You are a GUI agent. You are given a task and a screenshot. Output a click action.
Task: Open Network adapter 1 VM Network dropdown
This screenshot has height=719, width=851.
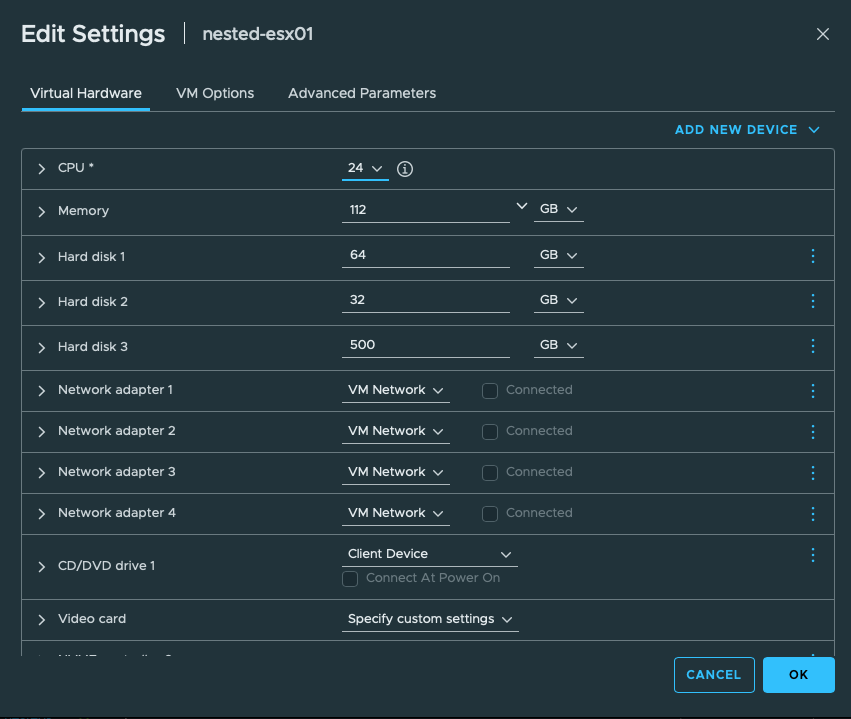396,390
